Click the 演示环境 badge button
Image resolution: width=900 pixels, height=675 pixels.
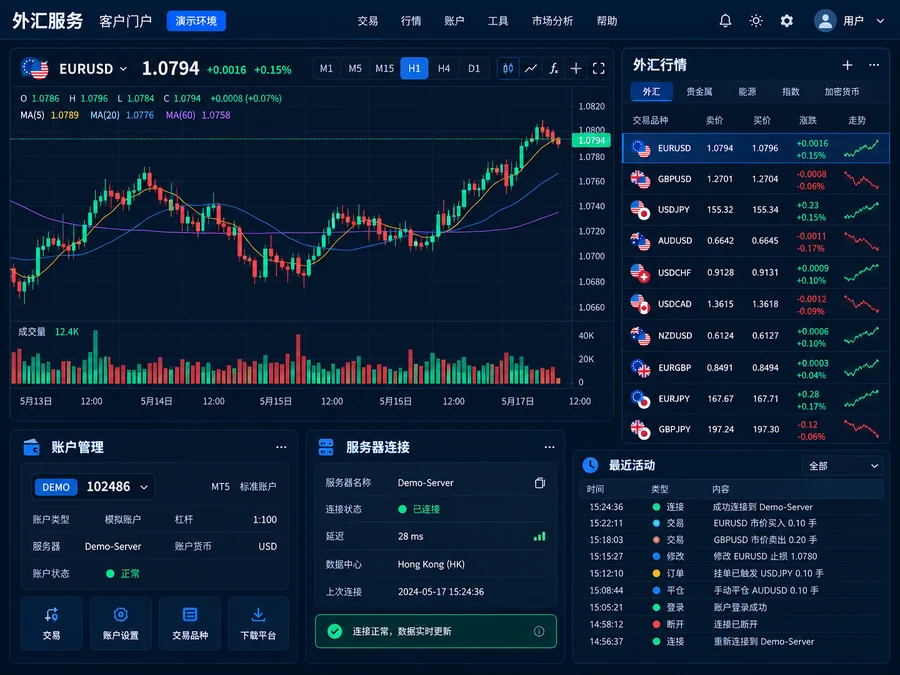coord(196,21)
